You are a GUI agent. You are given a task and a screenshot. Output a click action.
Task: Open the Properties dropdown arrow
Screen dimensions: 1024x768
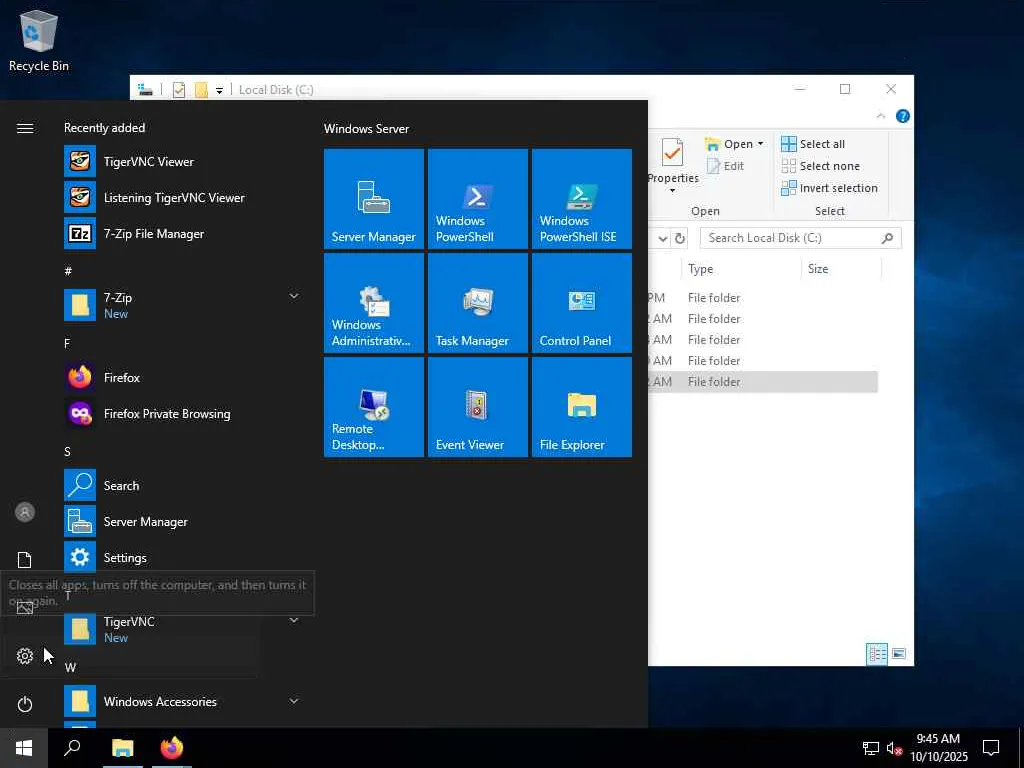pos(672,190)
